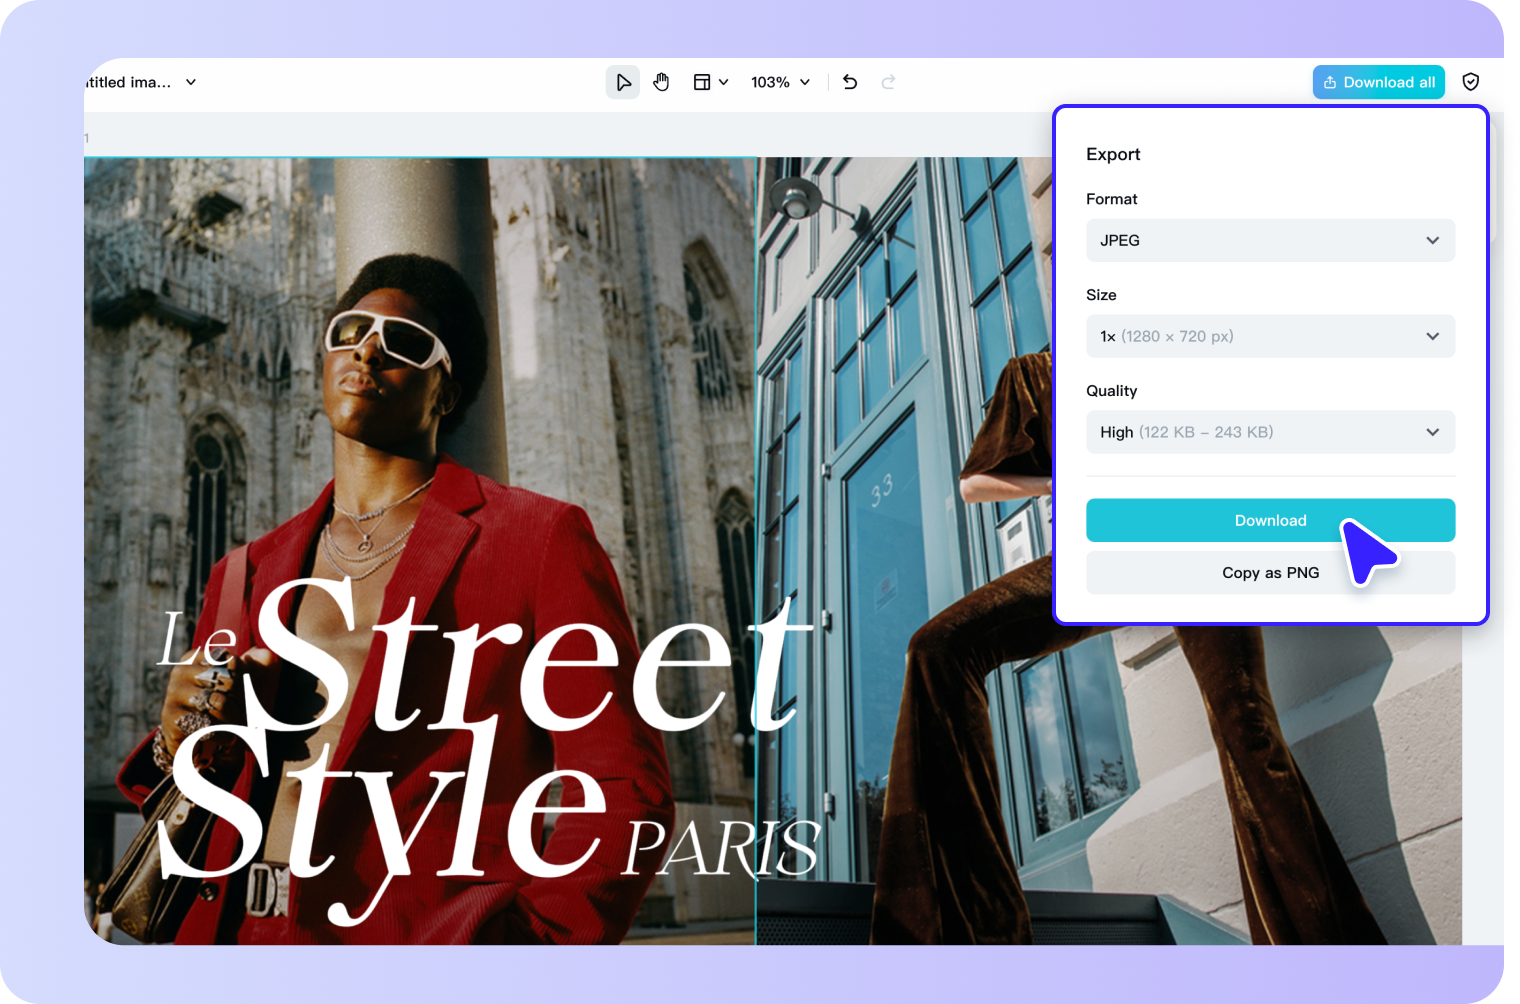Screen dimensions: 1520x1004
Task: Open the Size dropdown showing 1x 1280x720
Action: click(1270, 336)
